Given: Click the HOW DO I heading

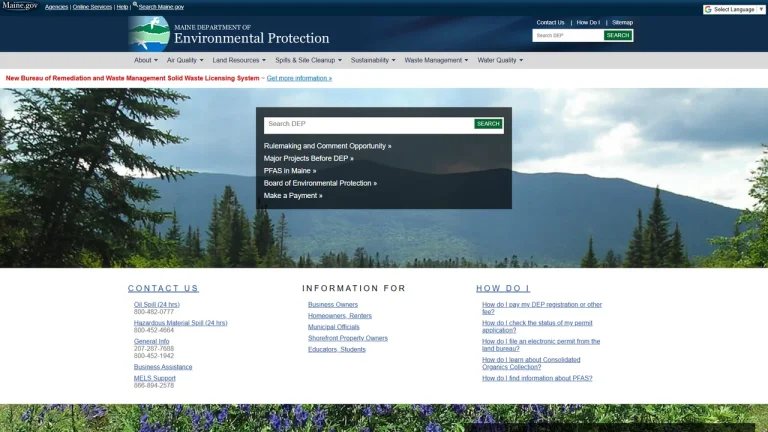Looking at the screenshot, I should 503,288.
